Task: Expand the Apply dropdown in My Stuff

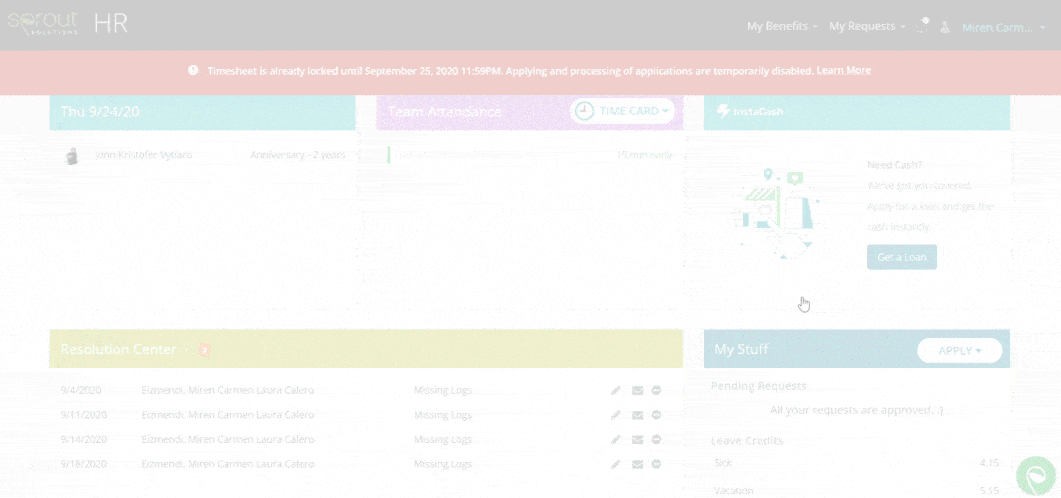Action: pyautogui.click(x=959, y=351)
